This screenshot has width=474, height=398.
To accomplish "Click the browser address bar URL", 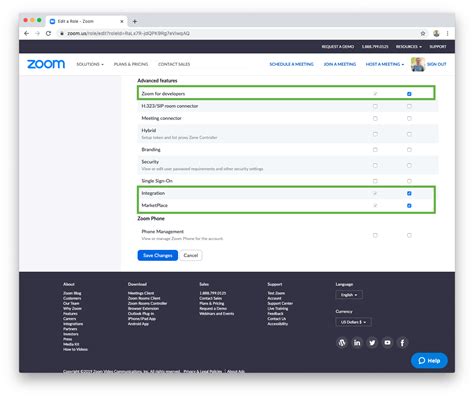I will 128,33.
